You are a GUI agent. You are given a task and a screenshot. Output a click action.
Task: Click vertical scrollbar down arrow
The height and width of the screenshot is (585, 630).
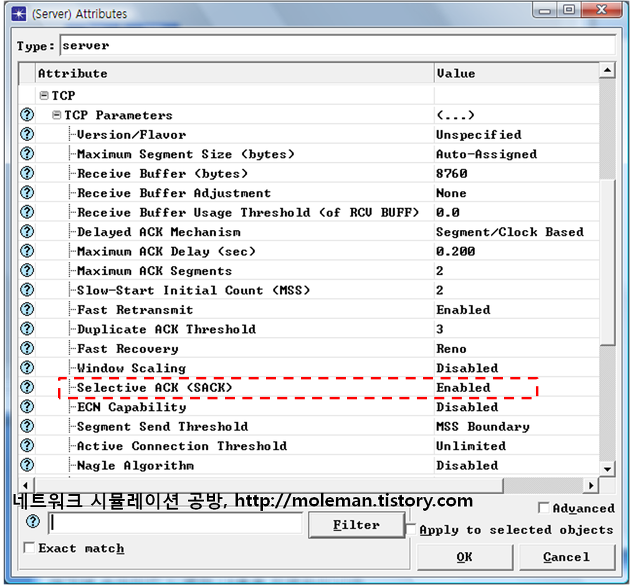(x=607, y=468)
